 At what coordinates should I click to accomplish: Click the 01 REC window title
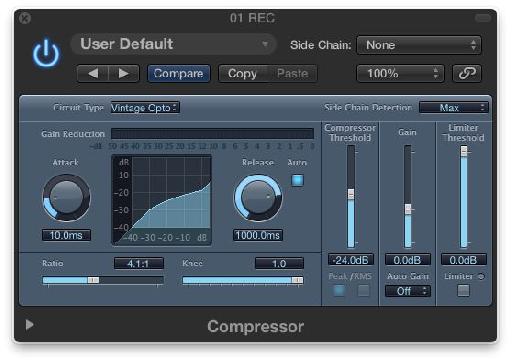252,18
